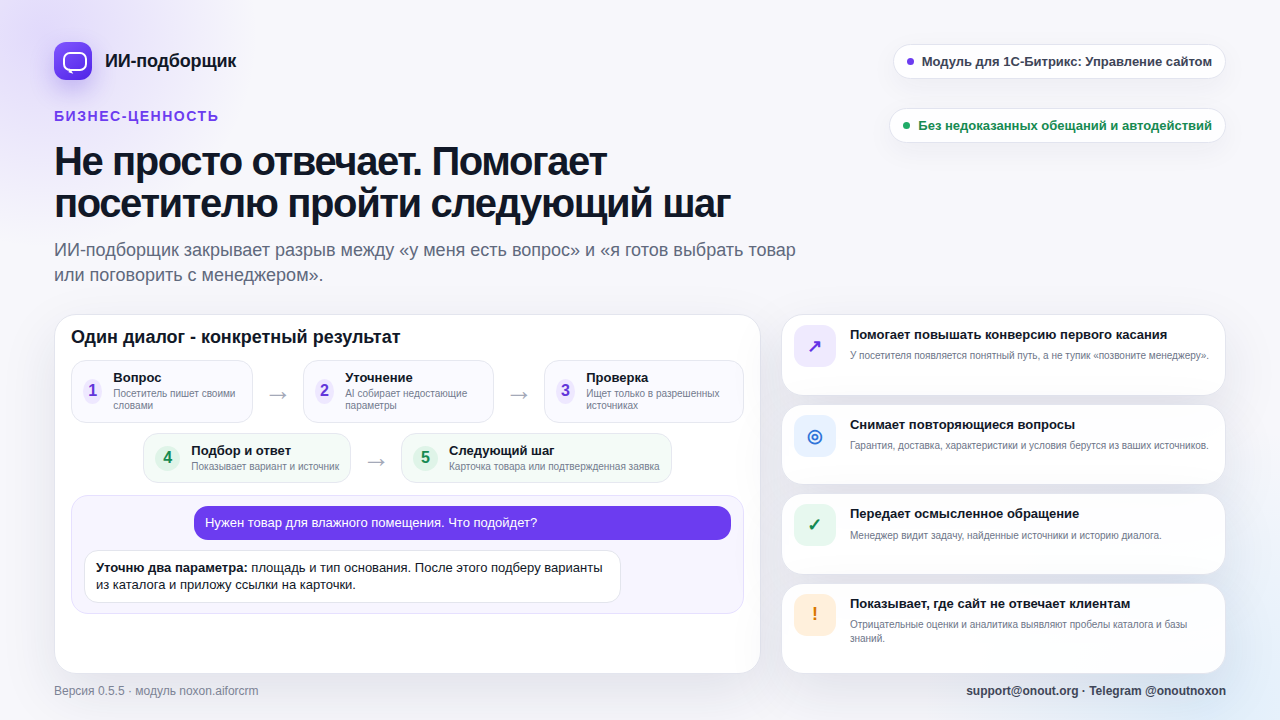Viewport: 1280px width, 720px height.
Task: Click the subtitle mentioning 'поговорить с менеджером'
Action: coord(425,262)
